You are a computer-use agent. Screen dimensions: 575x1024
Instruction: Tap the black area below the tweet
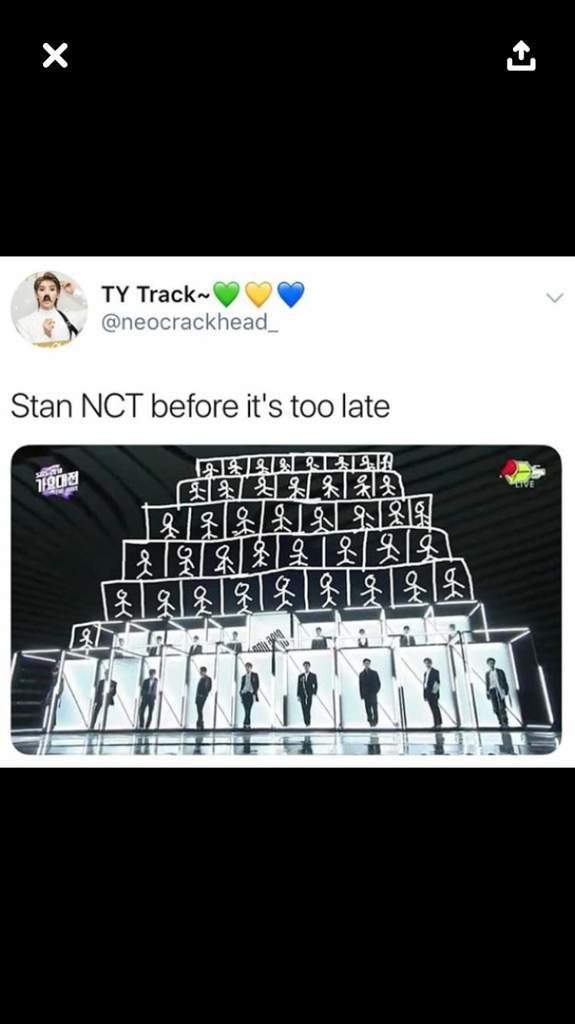coord(288,895)
